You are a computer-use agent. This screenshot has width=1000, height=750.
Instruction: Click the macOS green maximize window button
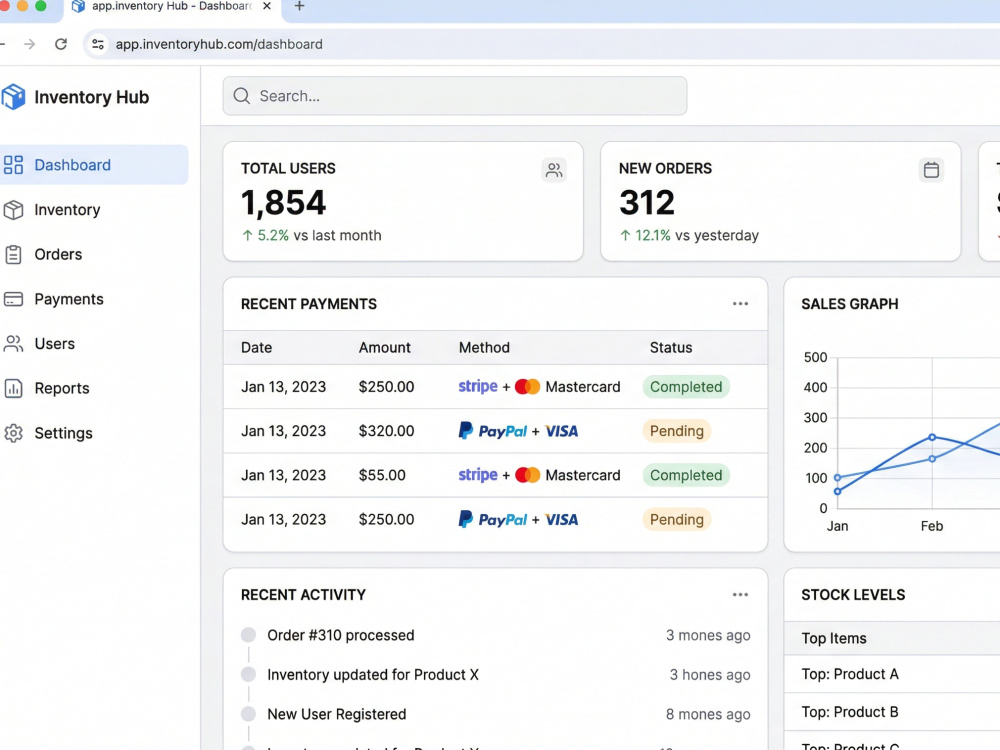(x=41, y=6)
